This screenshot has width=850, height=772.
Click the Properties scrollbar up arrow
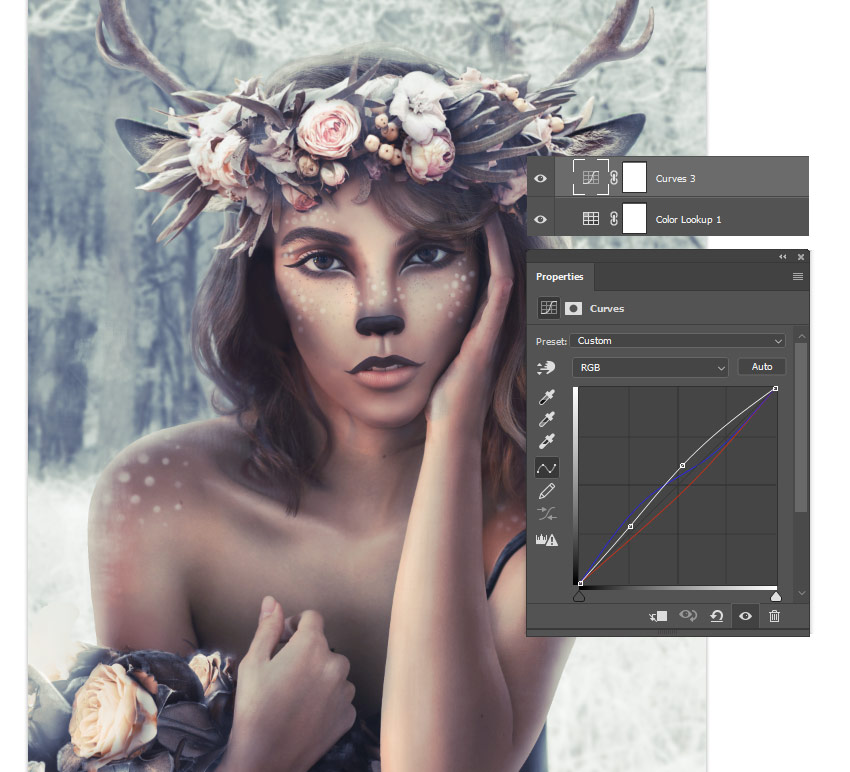pyautogui.click(x=801, y=337)
